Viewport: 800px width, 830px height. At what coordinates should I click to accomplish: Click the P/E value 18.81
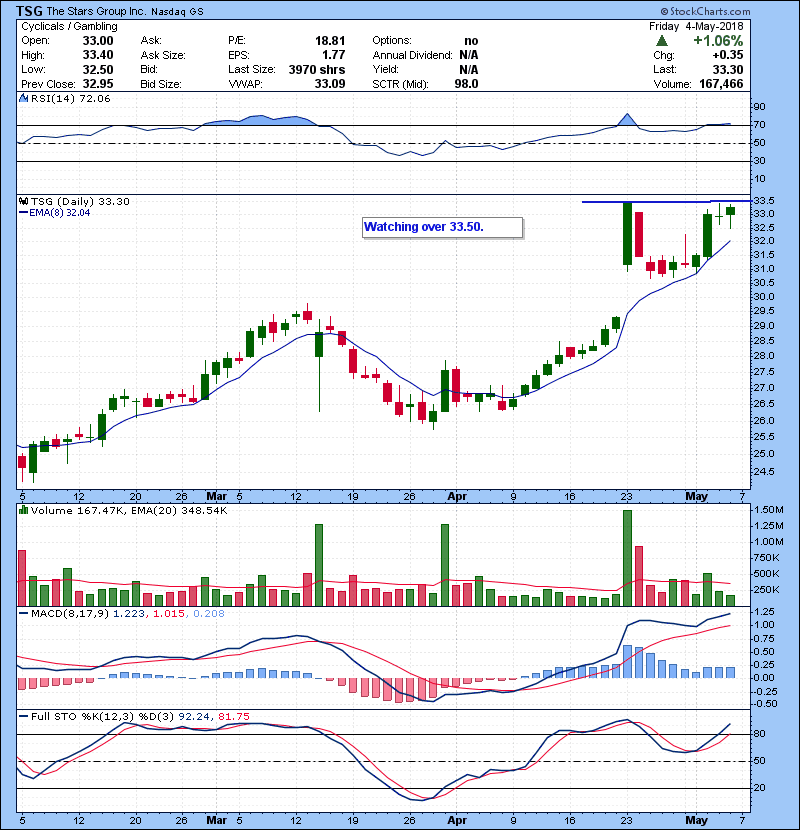click(x=330, y=41)
